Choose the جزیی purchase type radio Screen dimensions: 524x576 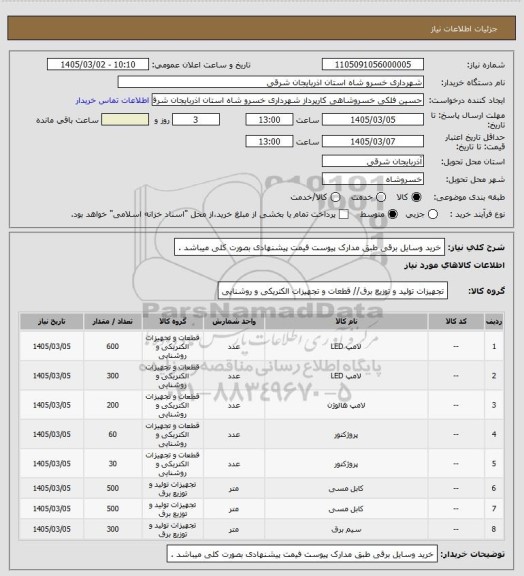click(433, 214)
